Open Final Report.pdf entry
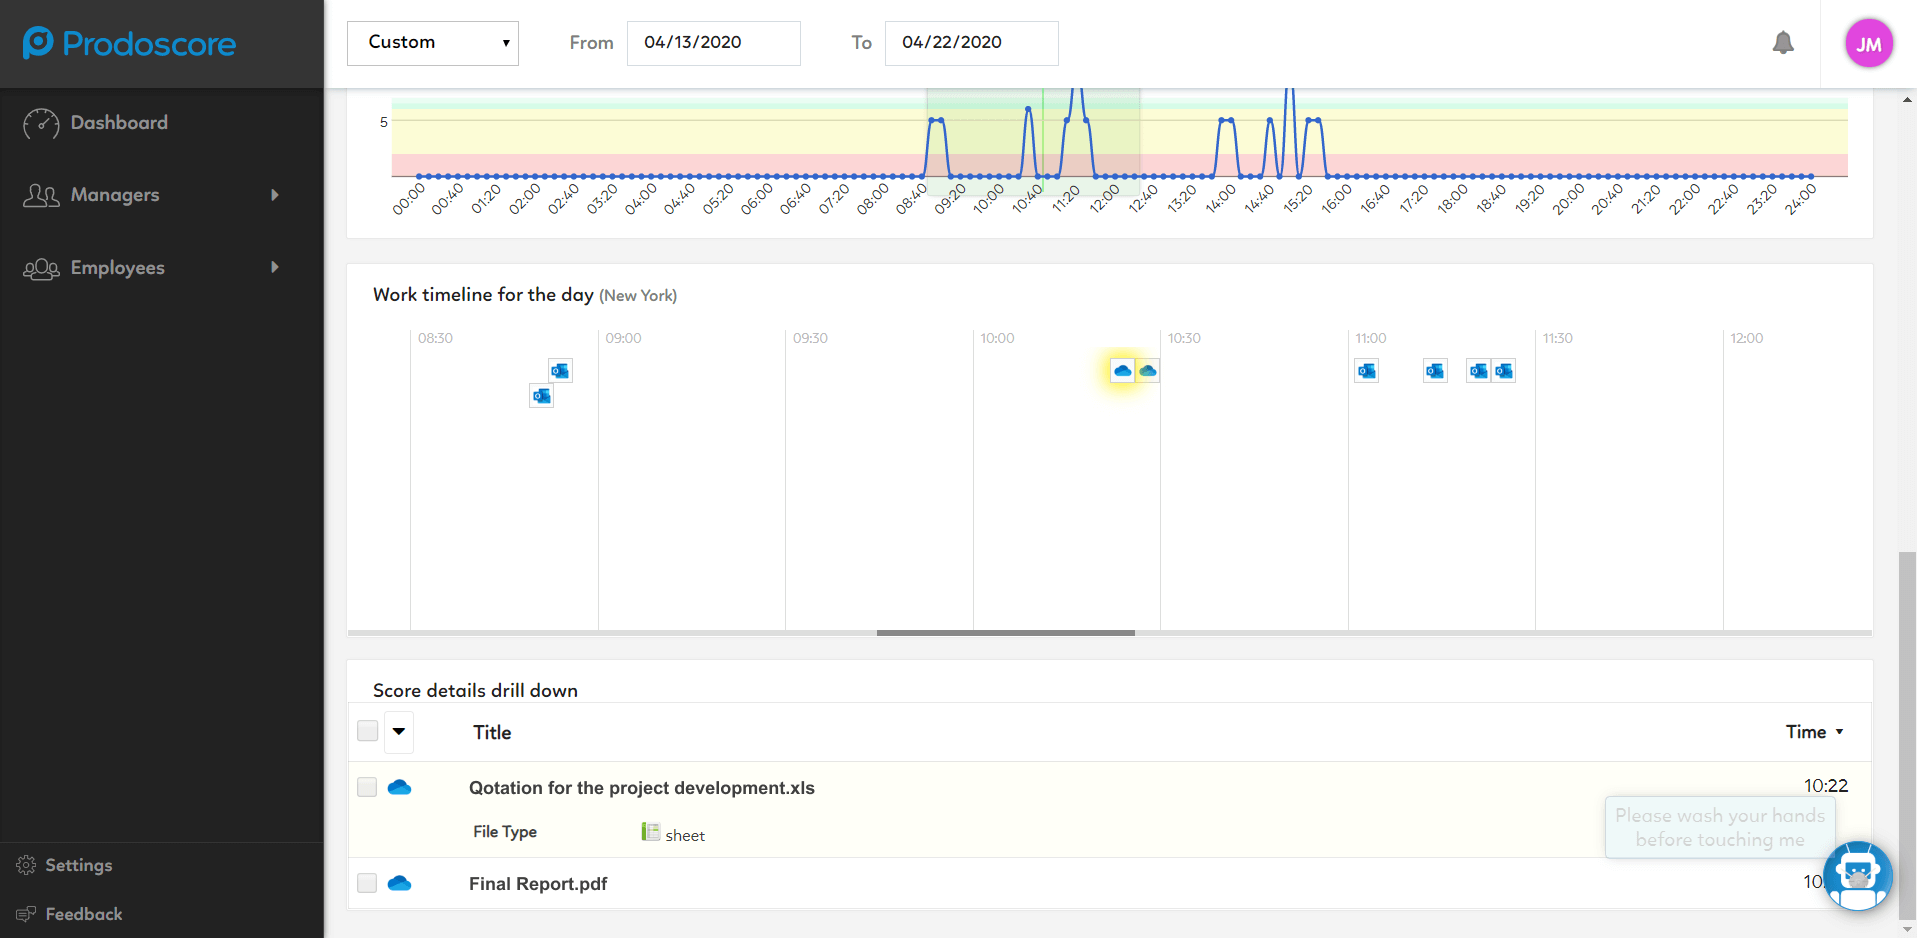1917x938 pixels. coord(538,884)
